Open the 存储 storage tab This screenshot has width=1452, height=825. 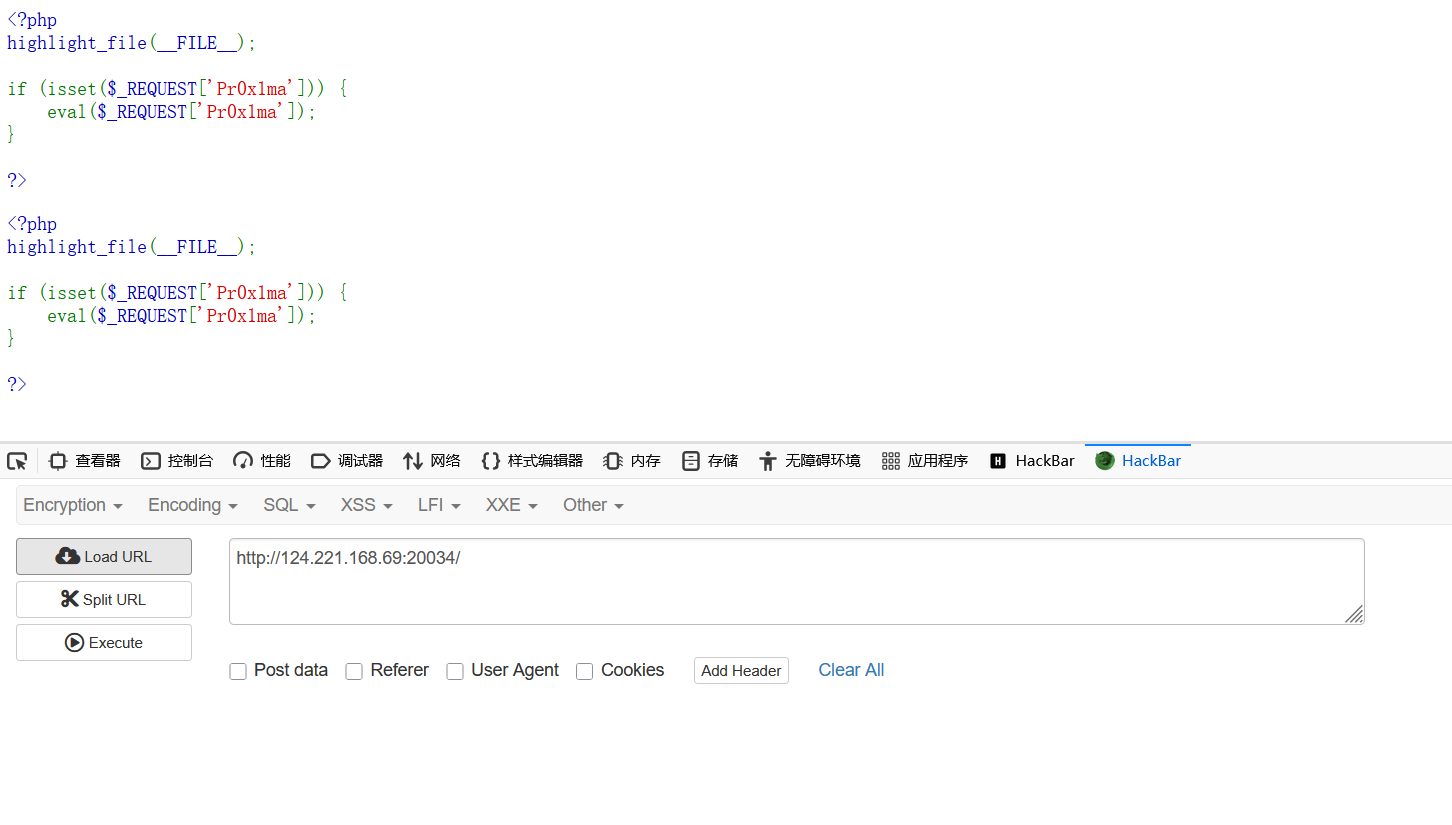coord(710,461)
